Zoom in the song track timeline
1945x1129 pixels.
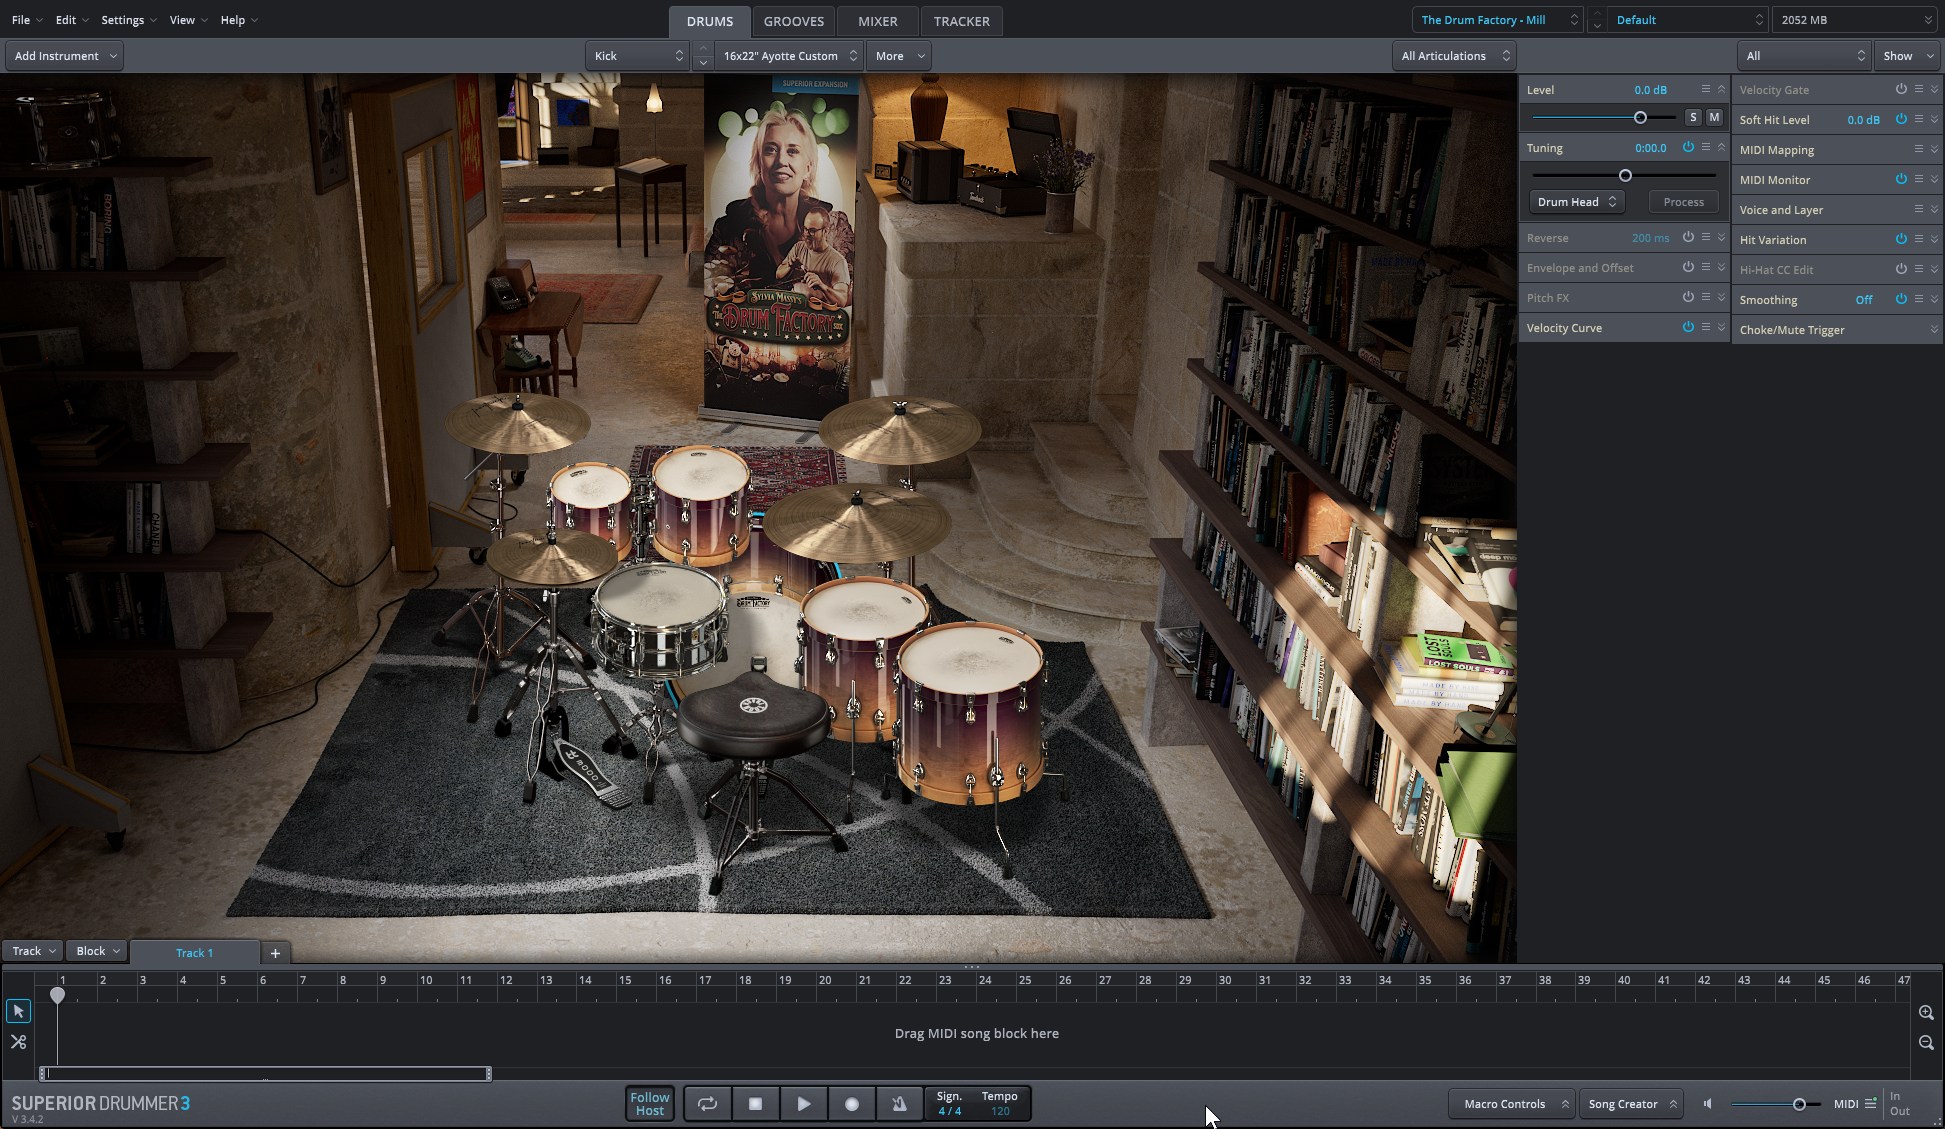pyautogui.click(x=1926, y=1013)
